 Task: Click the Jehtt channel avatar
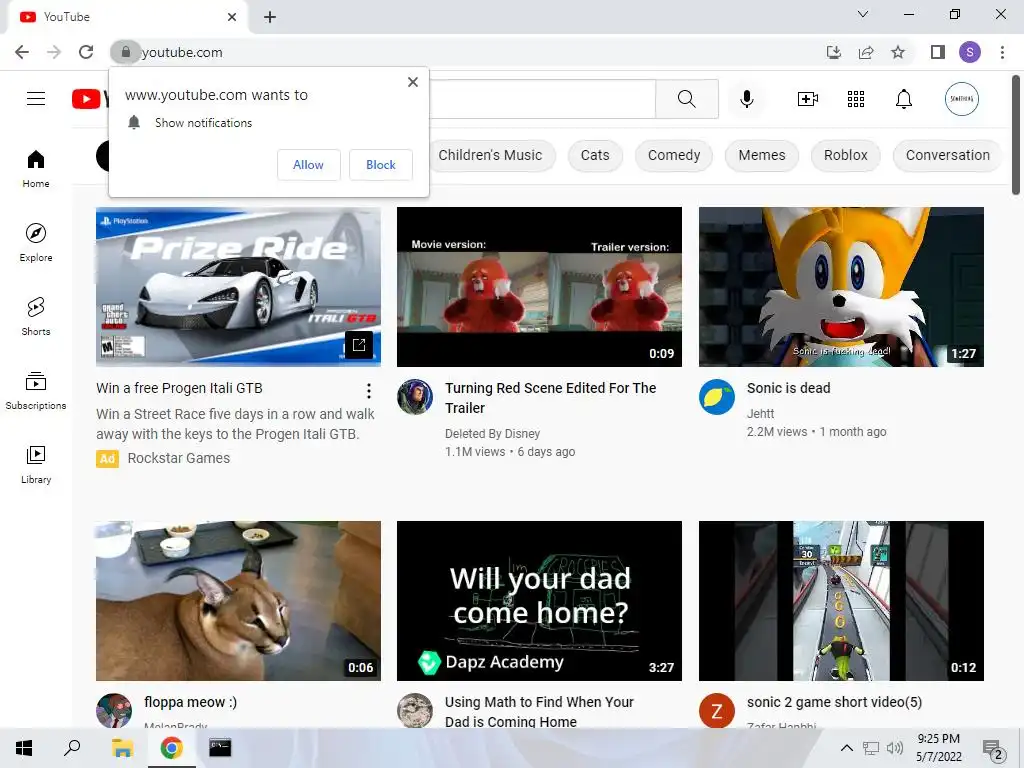tap(716, 396)
